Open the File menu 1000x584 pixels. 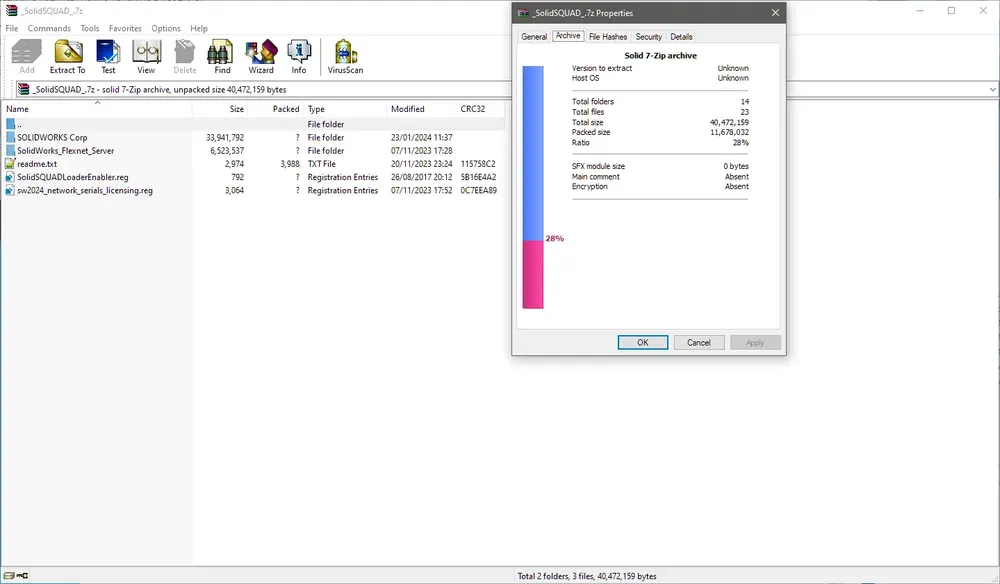(x=11, y=28)
